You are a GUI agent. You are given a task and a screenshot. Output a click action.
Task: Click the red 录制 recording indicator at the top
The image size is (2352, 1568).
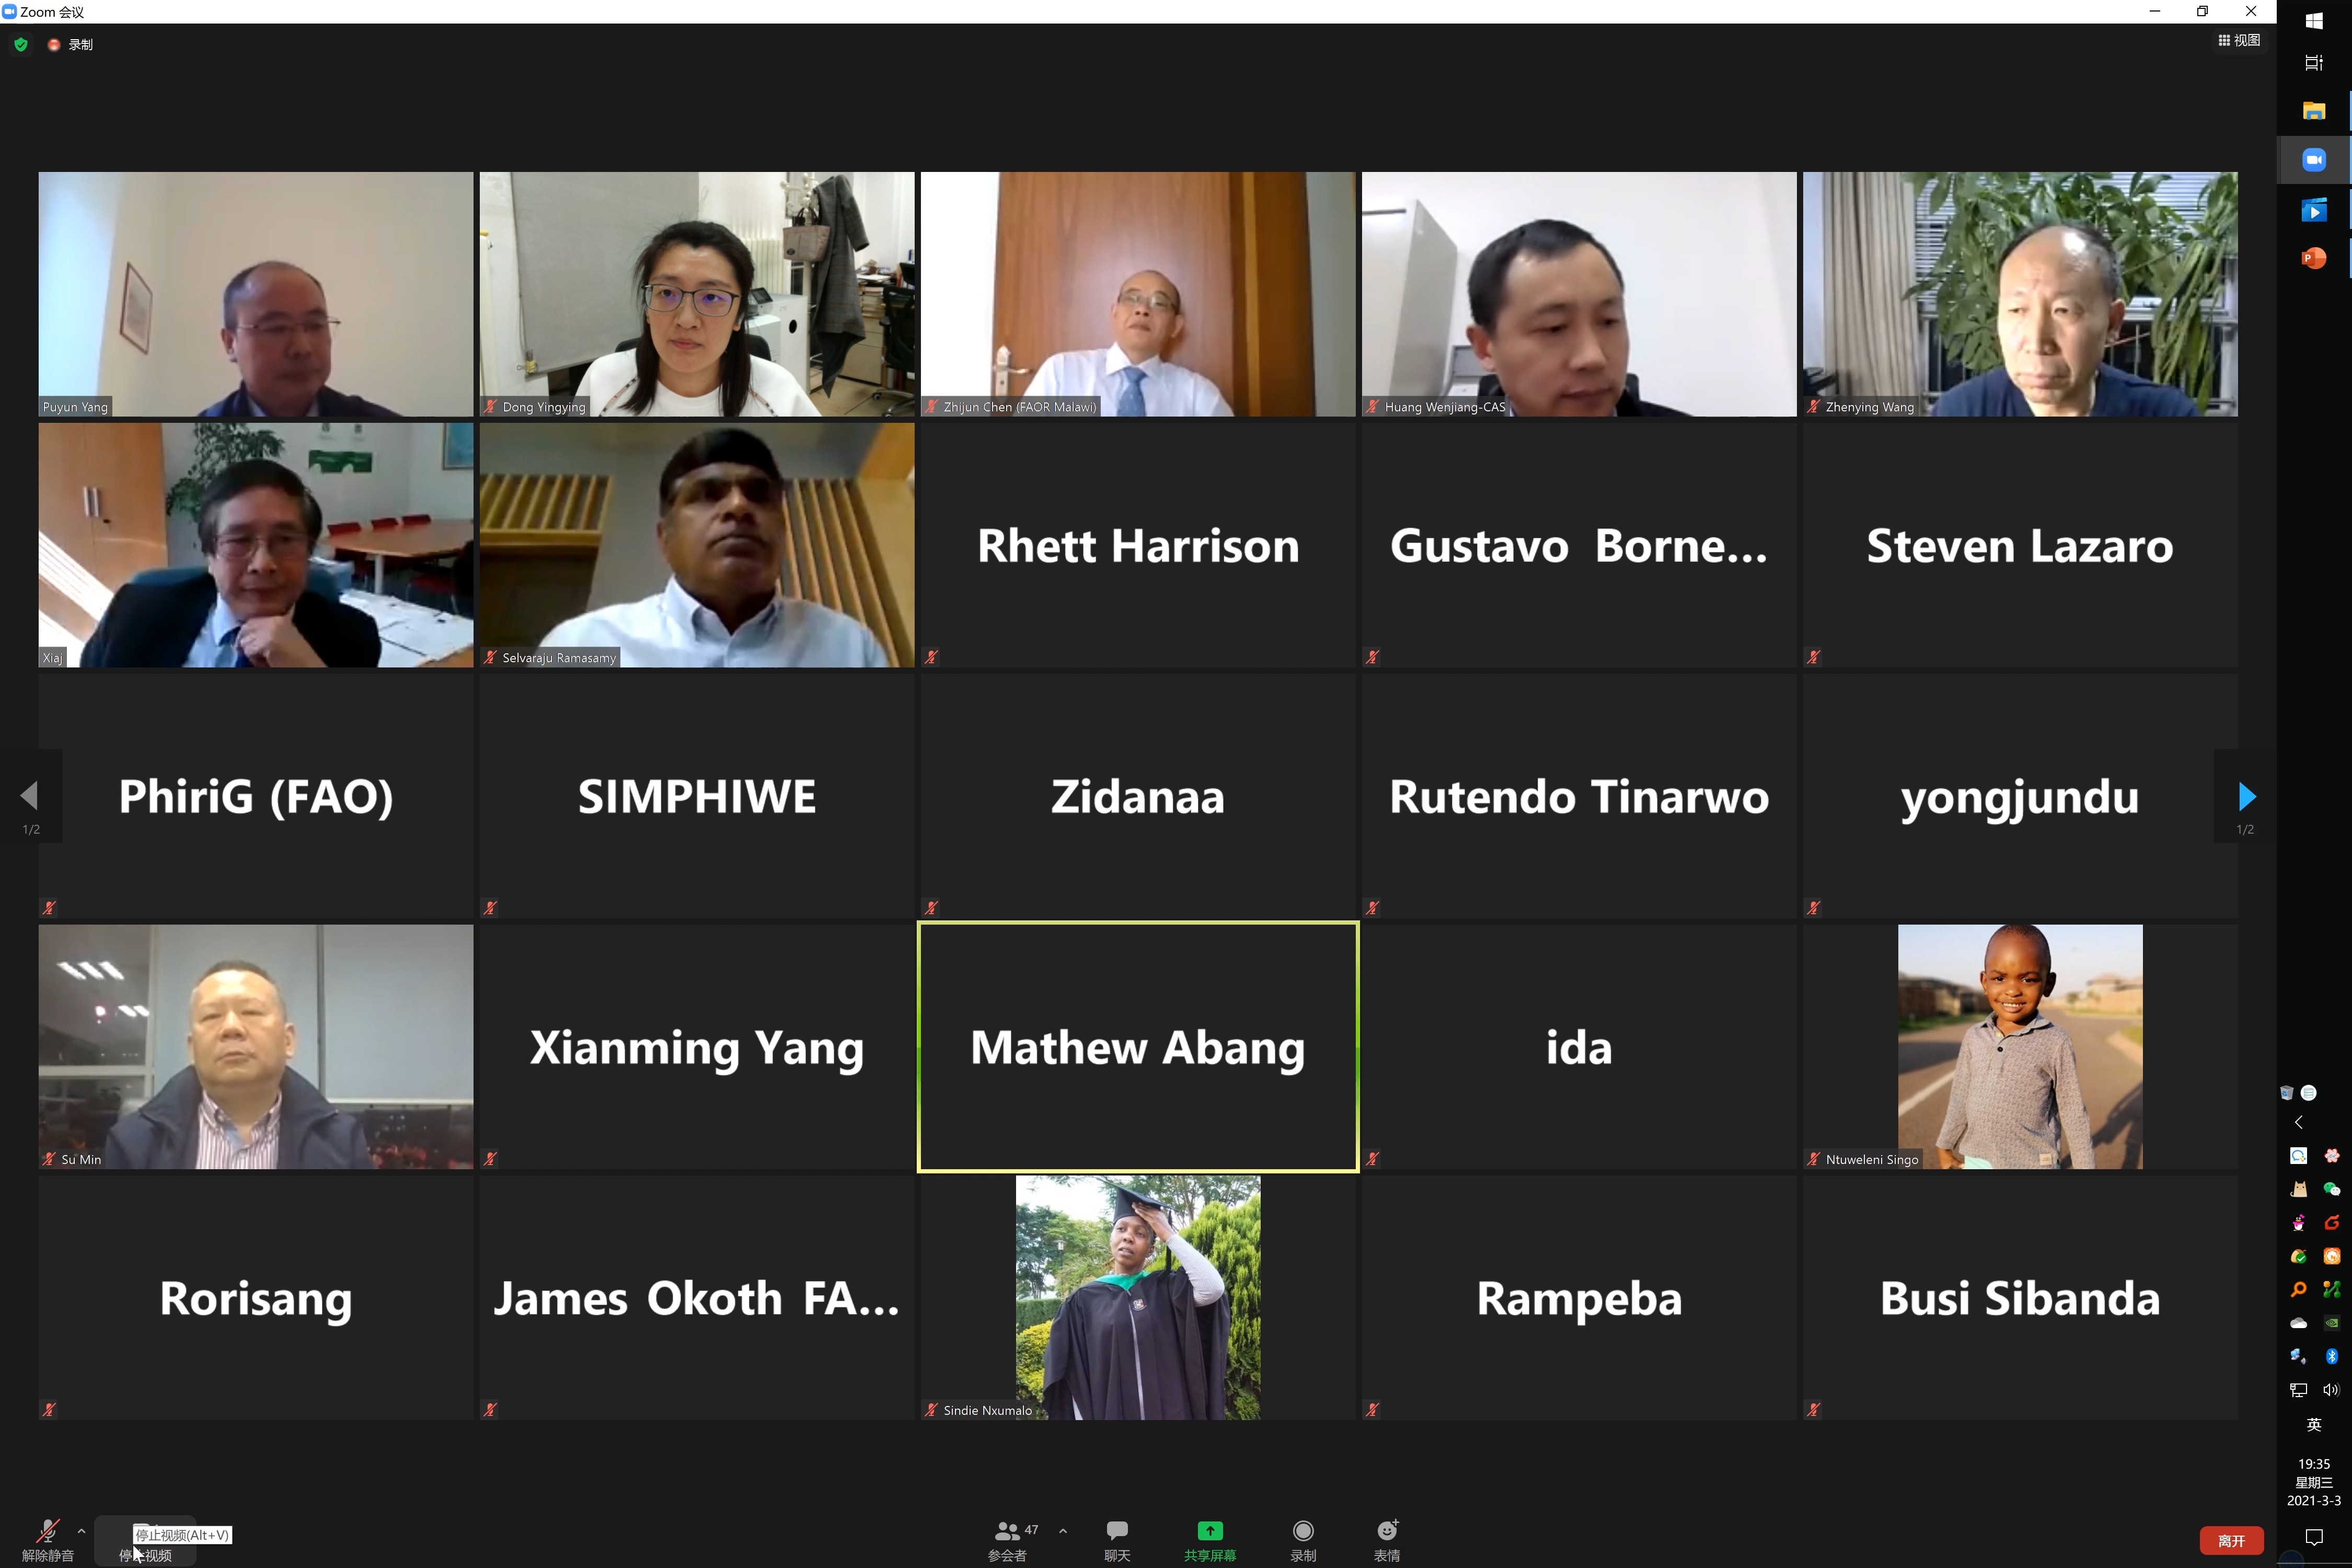tap(70, 44)
